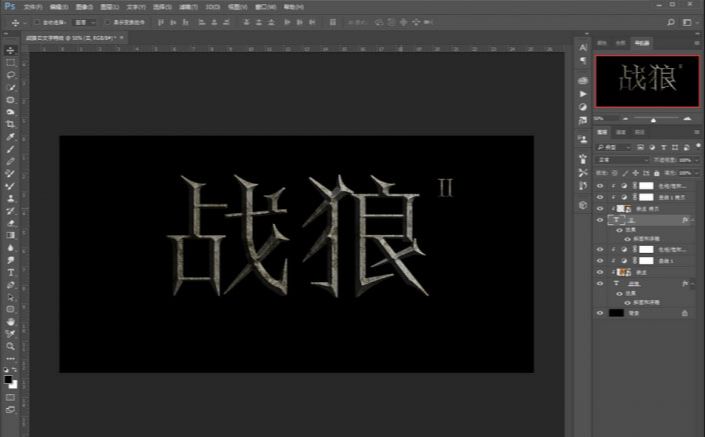The height and width of the screenshot is (437, 705).
Task: Select the Horizontal Type tool
Action: click(x=10, y=272)
